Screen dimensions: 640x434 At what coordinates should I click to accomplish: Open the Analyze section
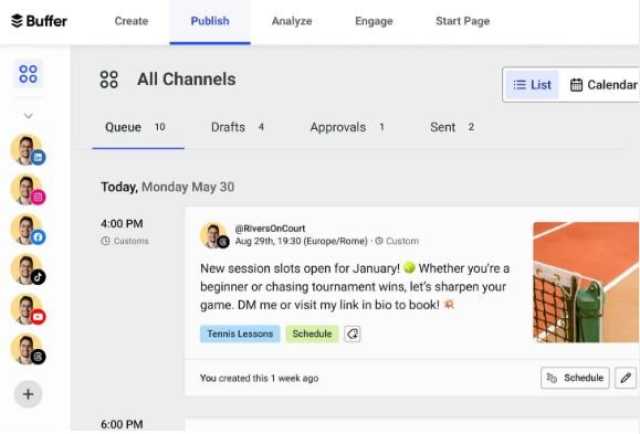tap(292, 21)
